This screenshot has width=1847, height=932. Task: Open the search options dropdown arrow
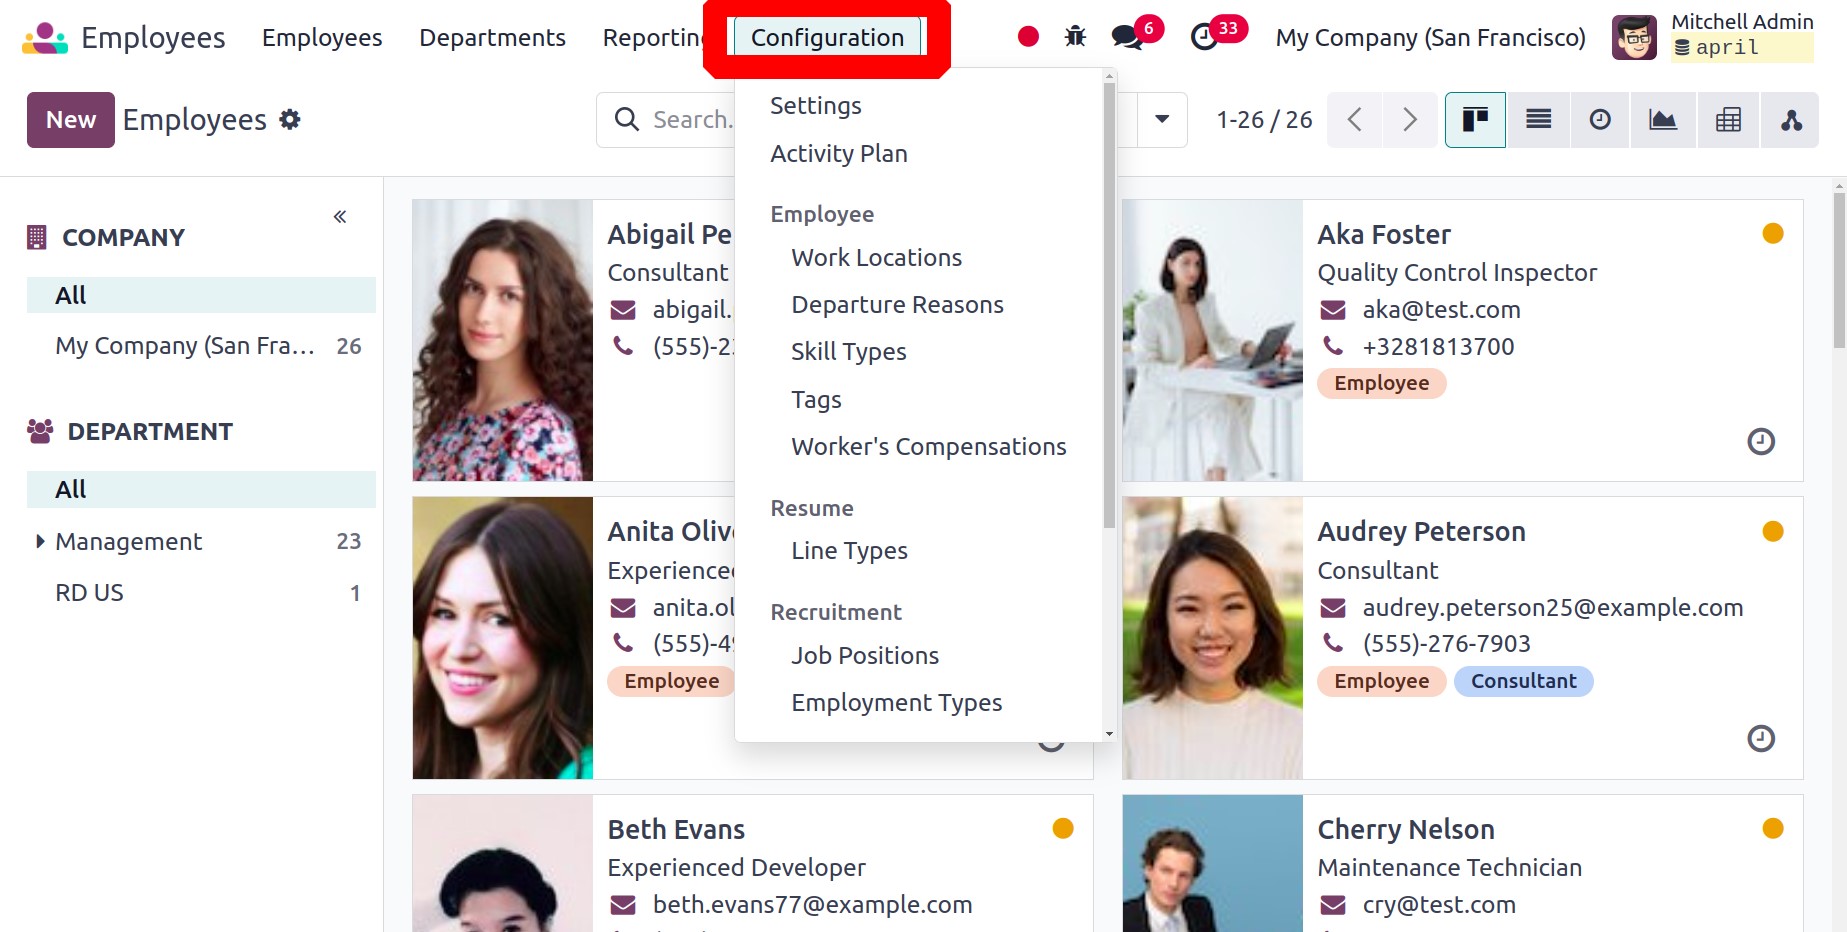(1162, 120)
